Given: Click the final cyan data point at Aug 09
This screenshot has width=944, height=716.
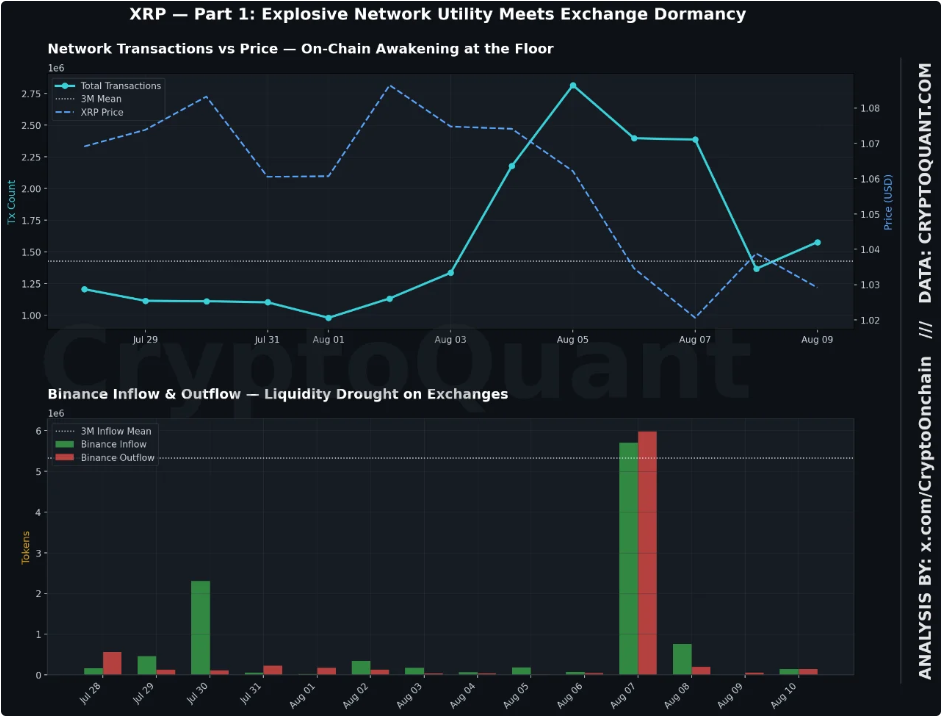Looking at the screenshot, I should [x=818, y=243].
